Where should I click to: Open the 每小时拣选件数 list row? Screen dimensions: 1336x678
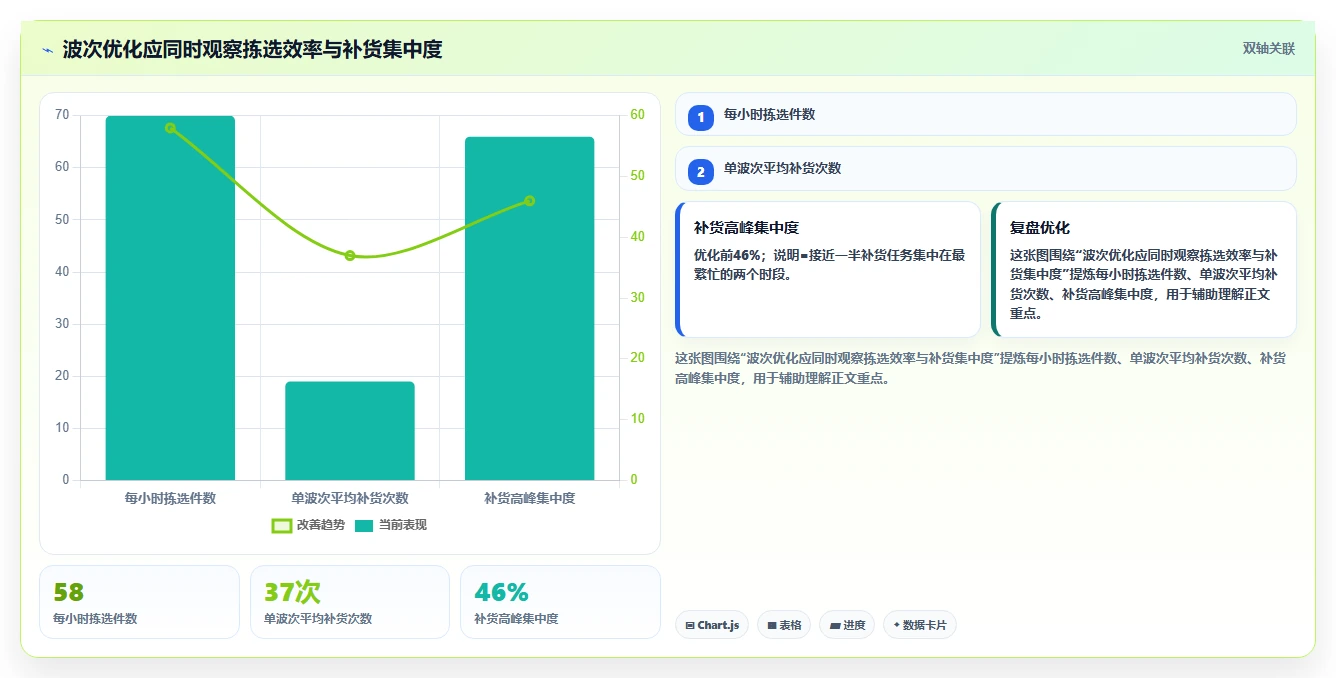click(x=985, y=114)
